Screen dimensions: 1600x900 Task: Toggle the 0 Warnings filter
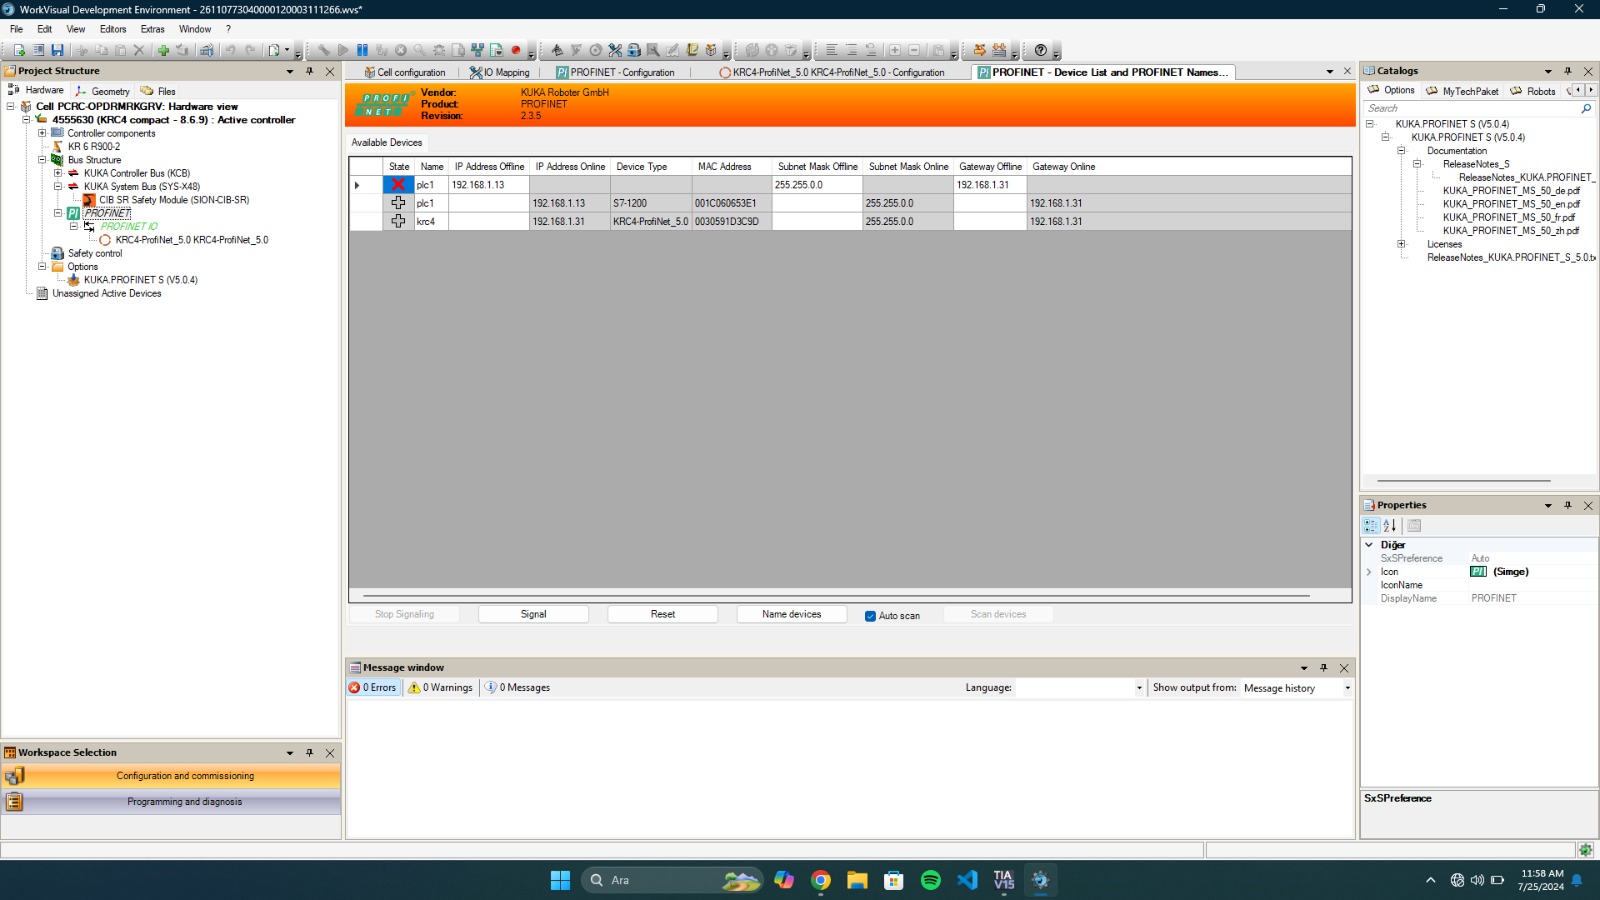pos(440,688)
